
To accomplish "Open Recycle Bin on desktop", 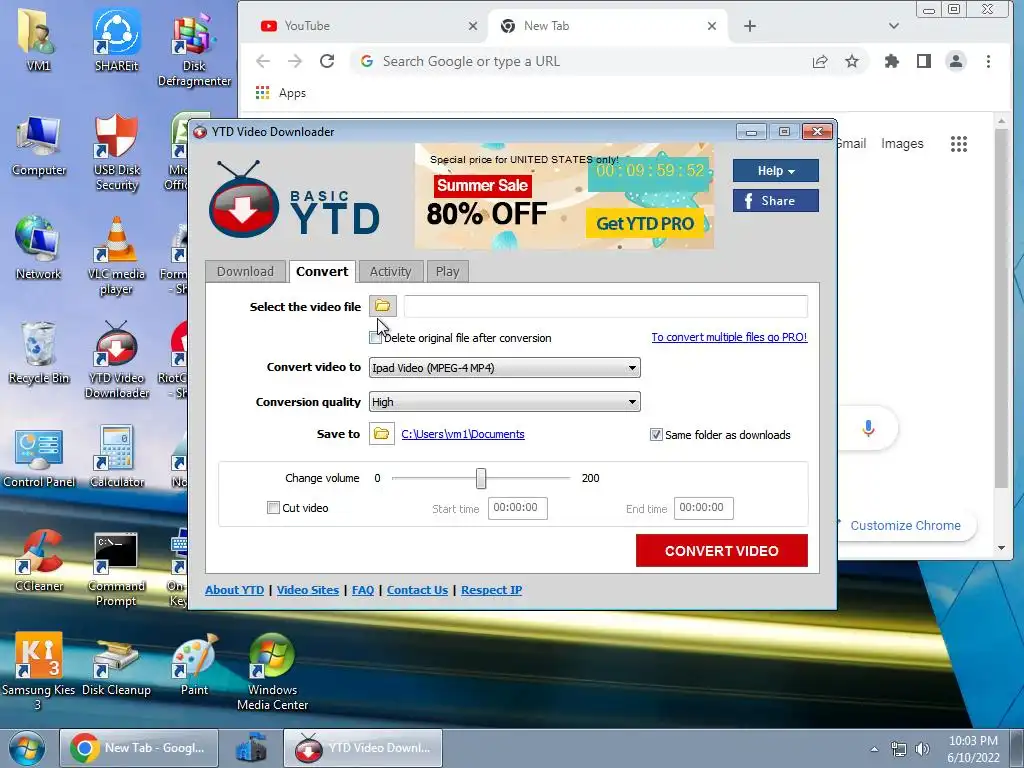I will pos(39,353).
